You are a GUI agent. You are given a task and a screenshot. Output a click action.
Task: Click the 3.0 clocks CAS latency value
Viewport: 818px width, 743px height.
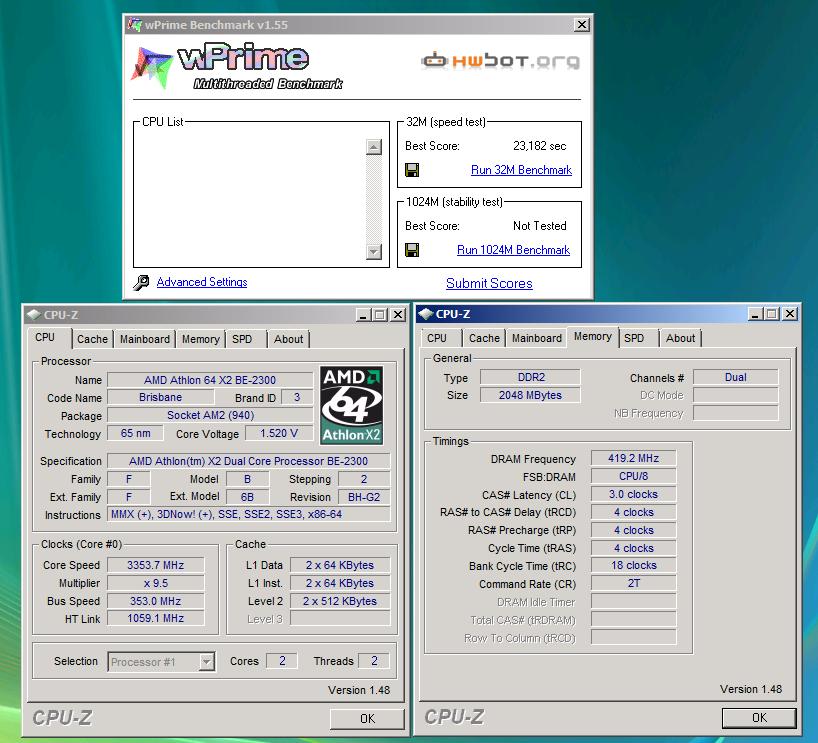633,495
